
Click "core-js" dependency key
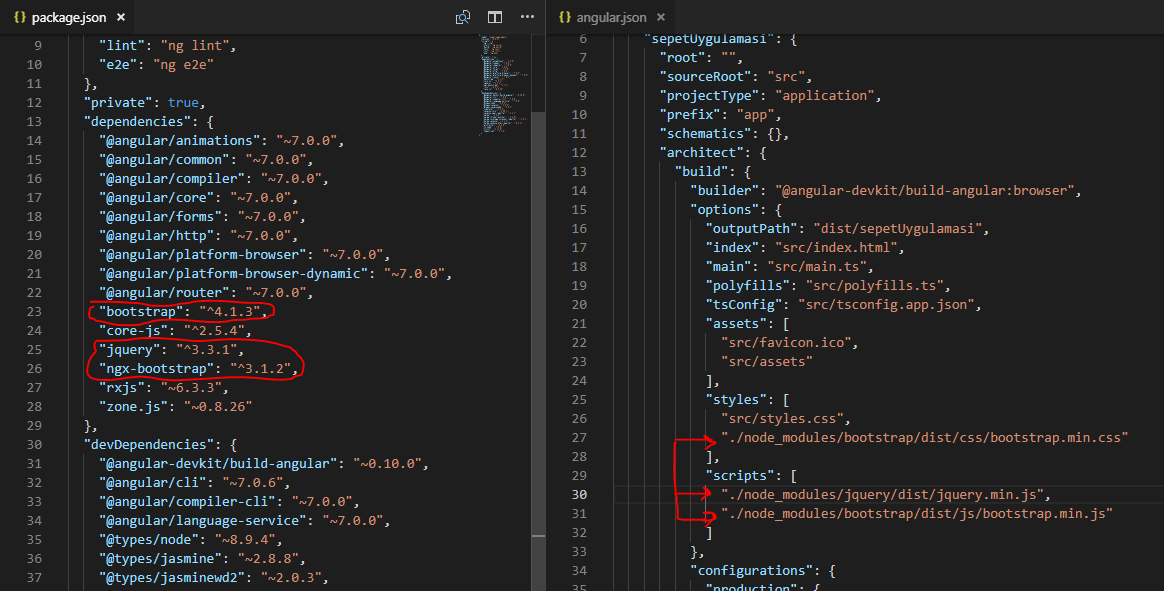[x=134, y=330]
